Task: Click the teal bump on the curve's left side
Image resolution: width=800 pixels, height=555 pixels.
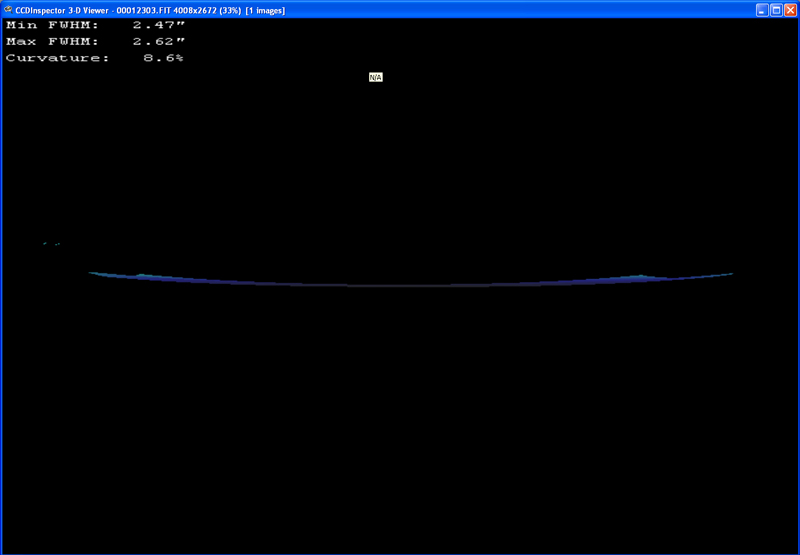Action: point(141,275)
